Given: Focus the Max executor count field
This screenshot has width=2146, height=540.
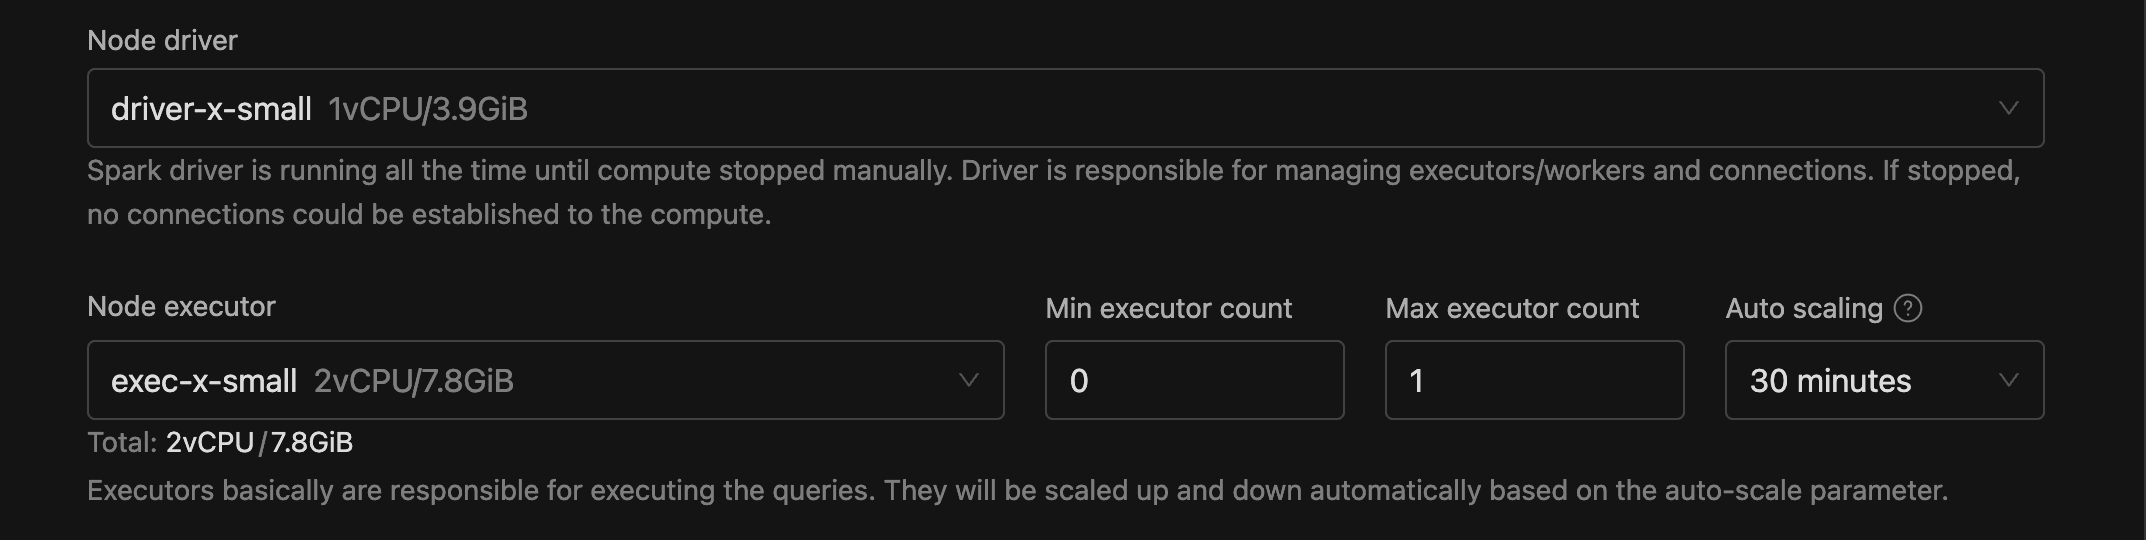Looking at the screenshot, I should (1534, 380).
